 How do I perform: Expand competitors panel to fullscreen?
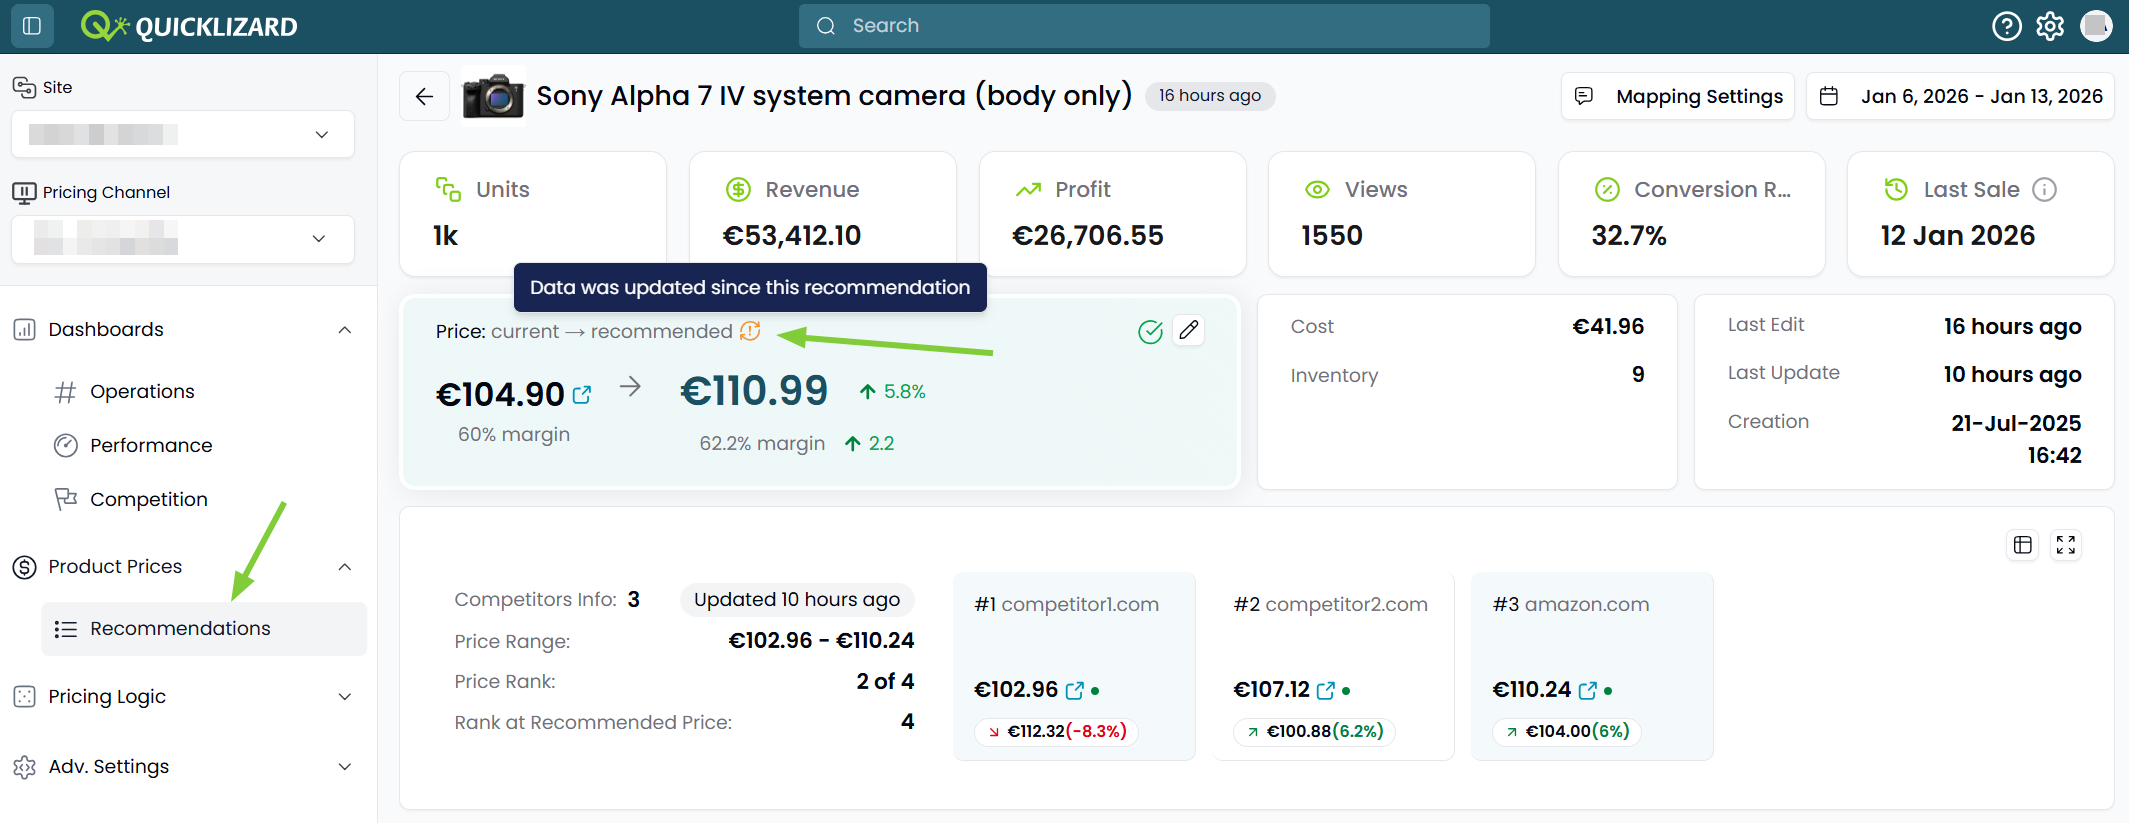coord(2066,545)
